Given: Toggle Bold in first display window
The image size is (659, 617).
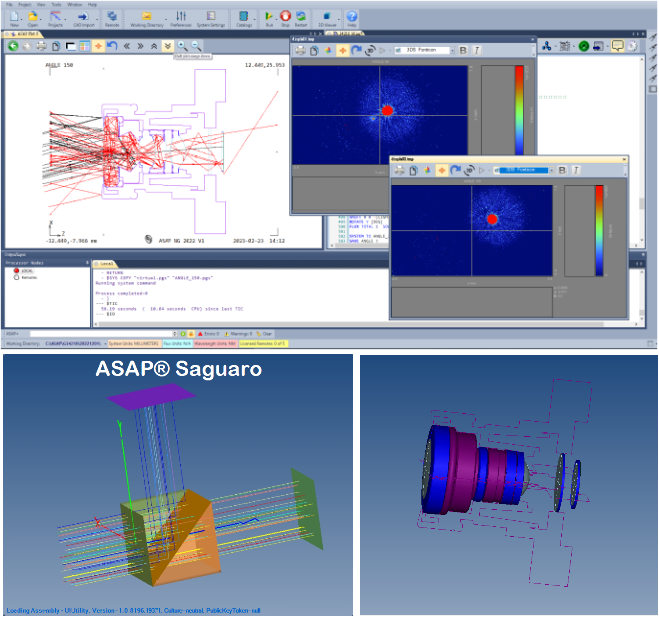Looking at the screenshot, I should [463, 50].
